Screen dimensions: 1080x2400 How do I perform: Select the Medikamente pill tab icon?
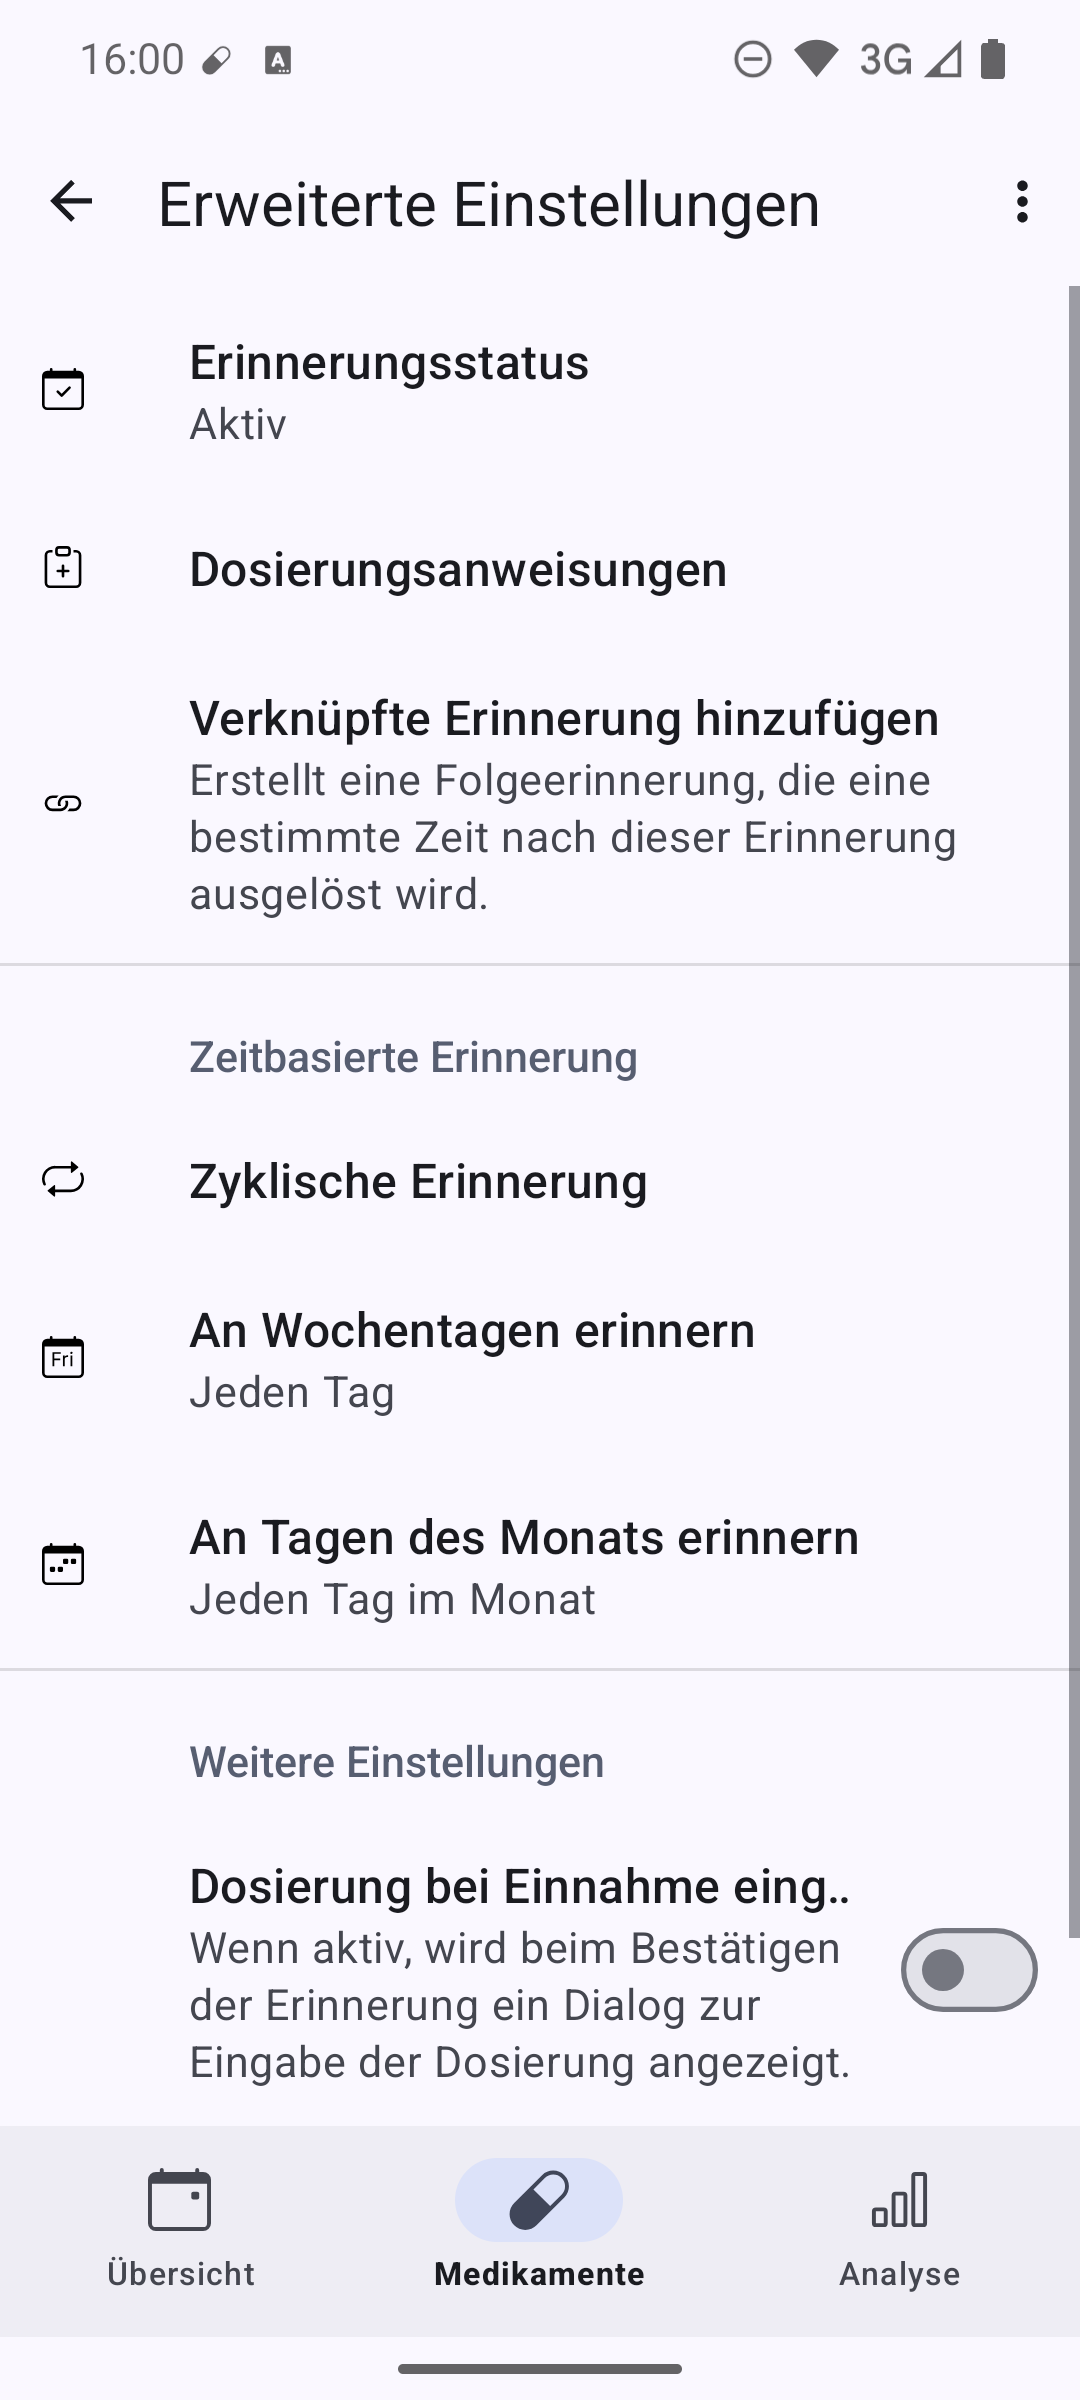coord(539,2200)
